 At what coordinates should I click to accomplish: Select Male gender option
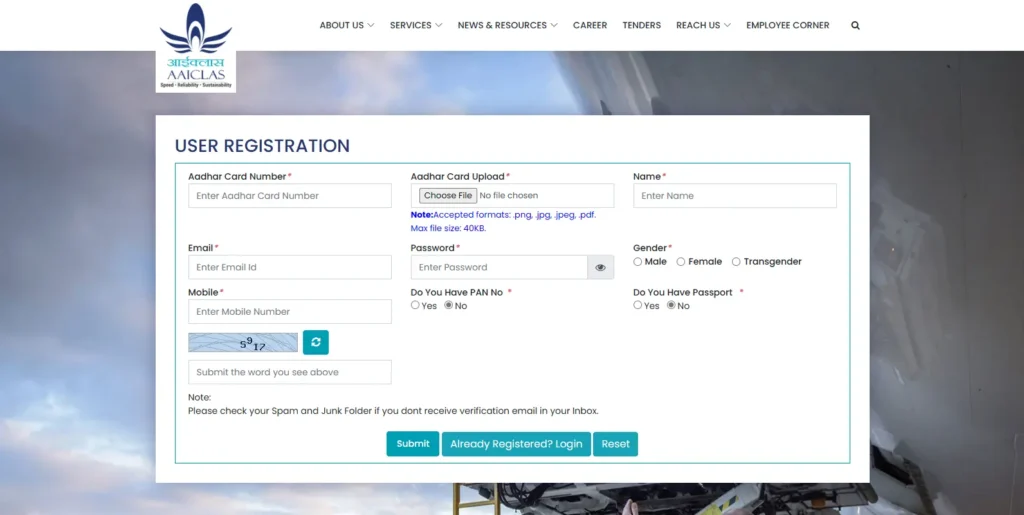click(638, 262)
